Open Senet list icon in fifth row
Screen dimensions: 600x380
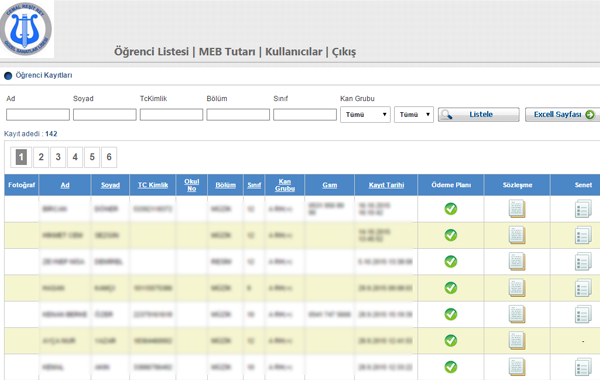583,315
